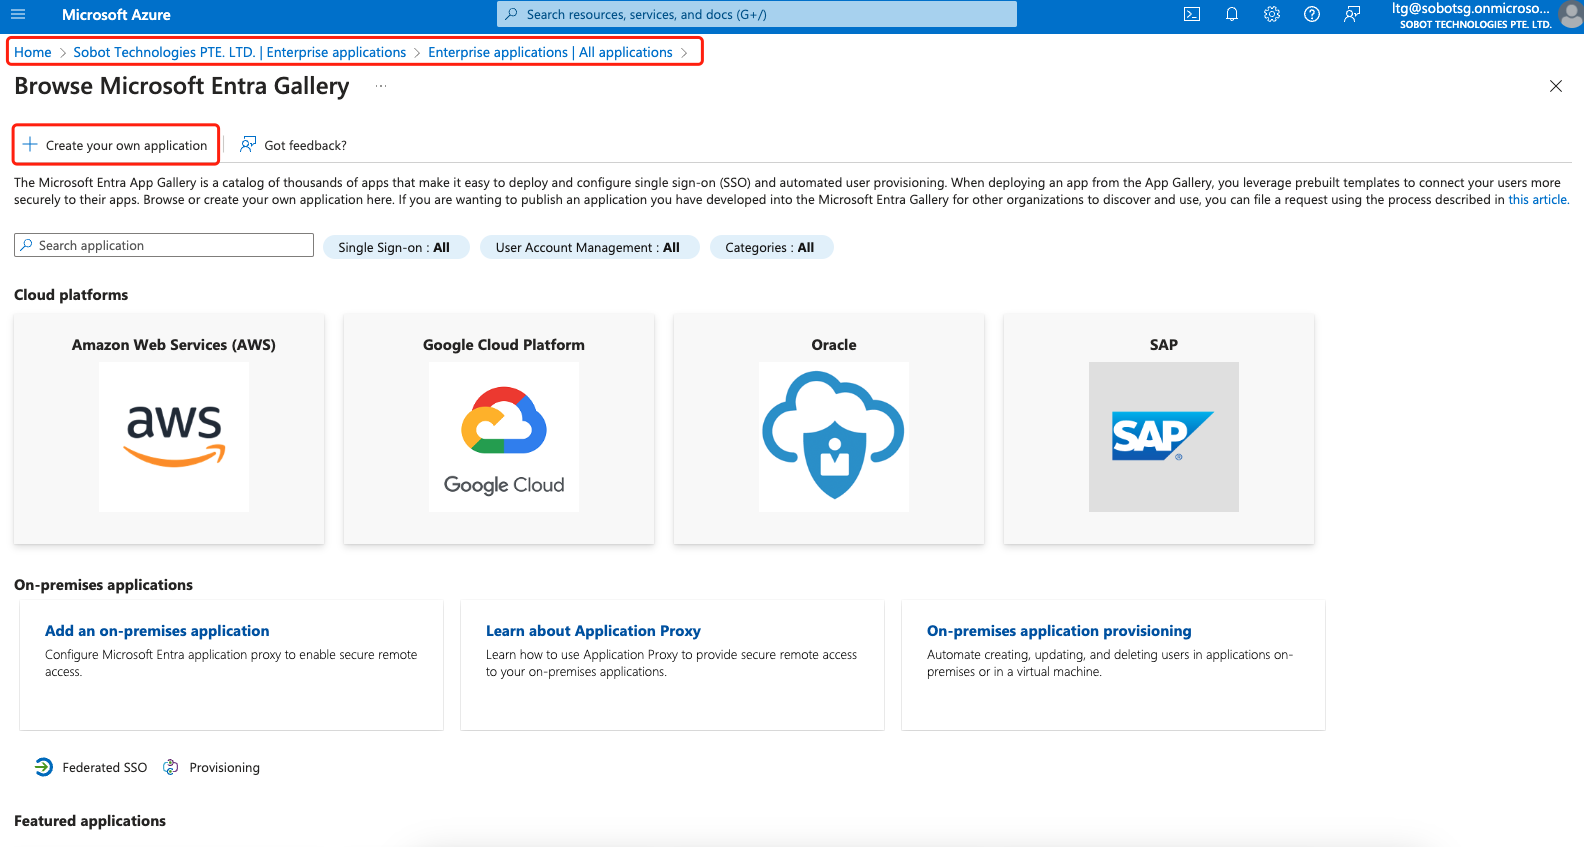Click the Provisioning label
This screenshot has height=847, width=1584.
tap(225, 768)
